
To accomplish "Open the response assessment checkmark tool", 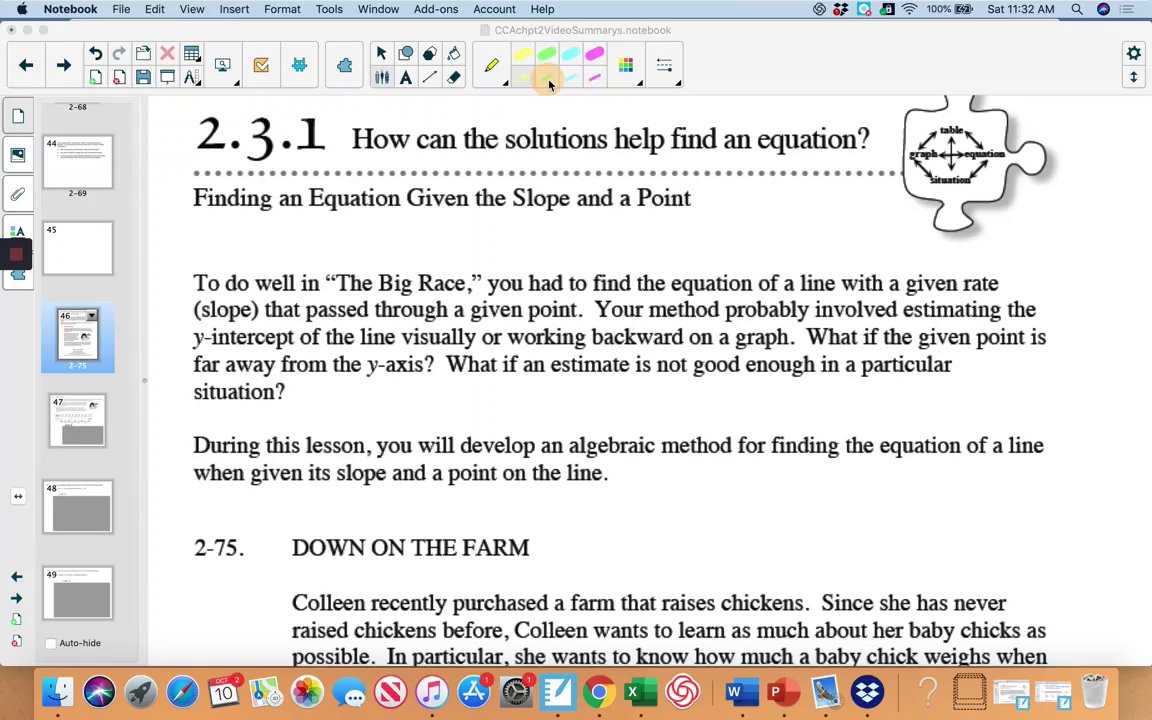I will (x=261, y=65).
